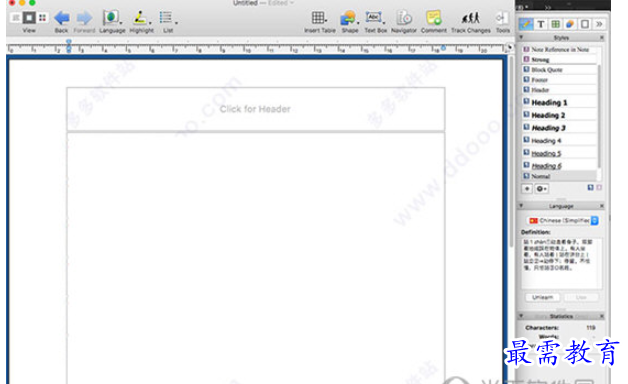Click the 'Click for Header' area
This screenshot has width=628, height=384.
point(255,109)
